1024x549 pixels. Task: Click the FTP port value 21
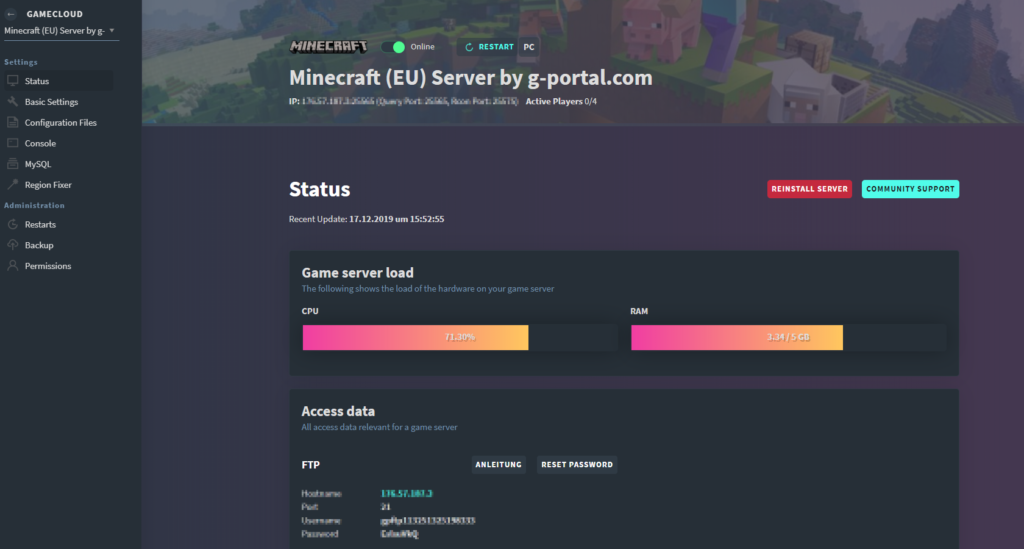[385, 507]
